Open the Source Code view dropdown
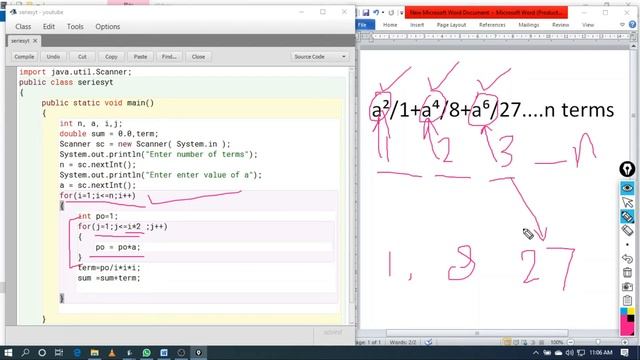This screenshot has height=360, width=640. (x=320, y=57)
